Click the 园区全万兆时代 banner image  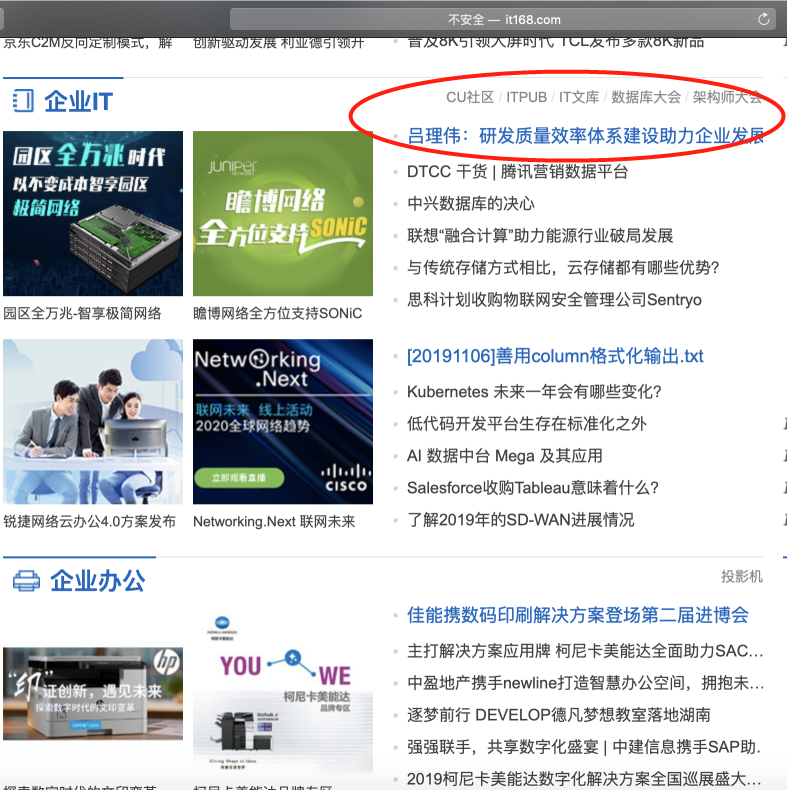pyautogui.click(x=93, y=214)
